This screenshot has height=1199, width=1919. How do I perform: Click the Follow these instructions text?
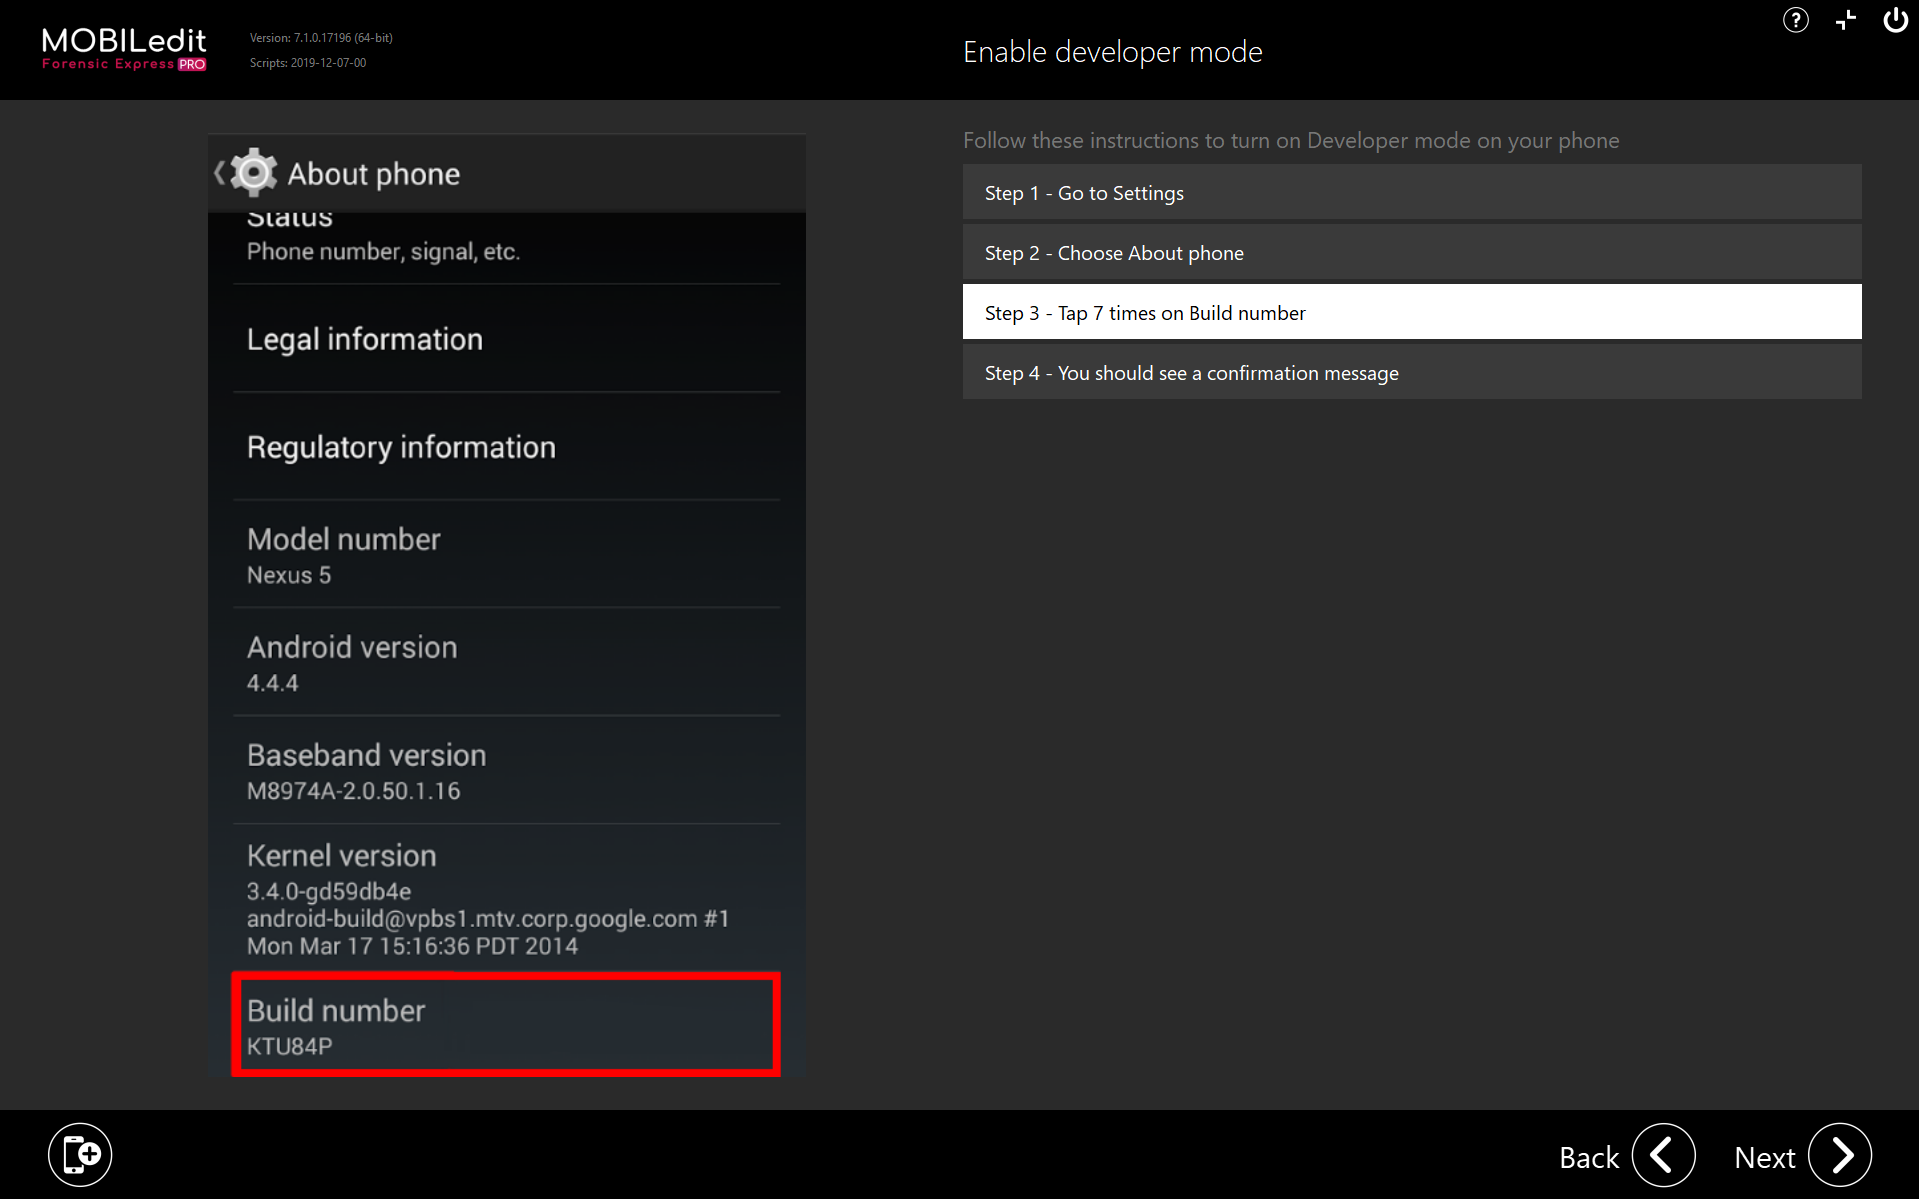[x=1291, y=140]
